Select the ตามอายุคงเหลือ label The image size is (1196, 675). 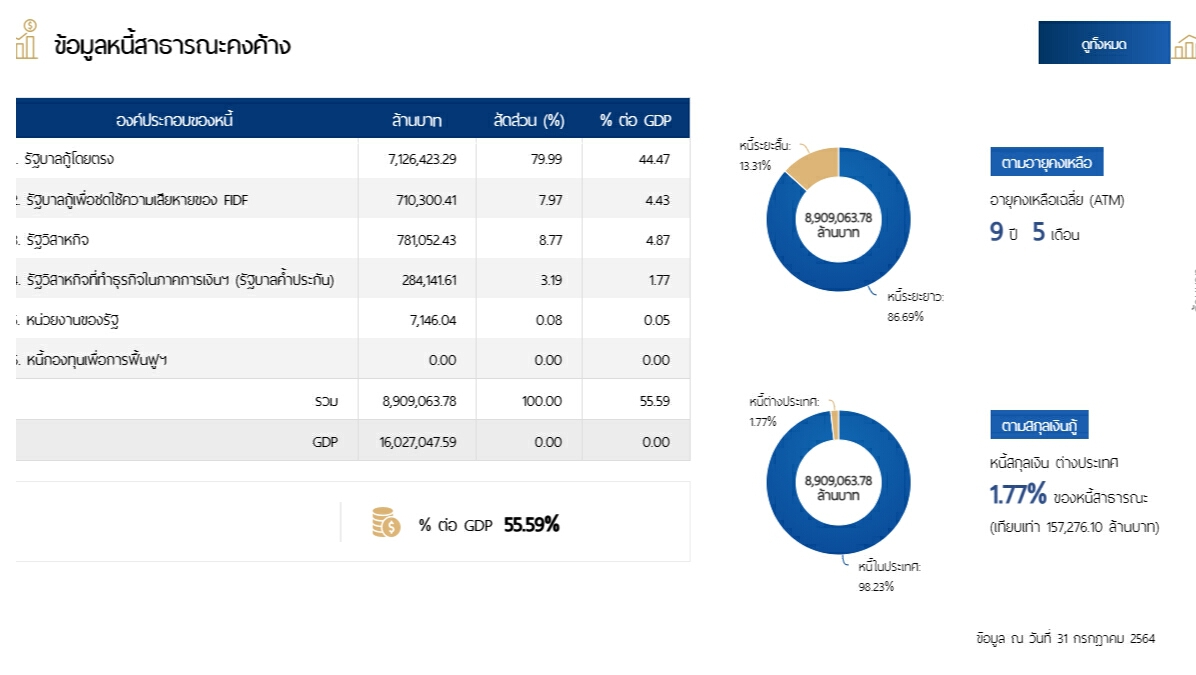[x=1046, y=162]
